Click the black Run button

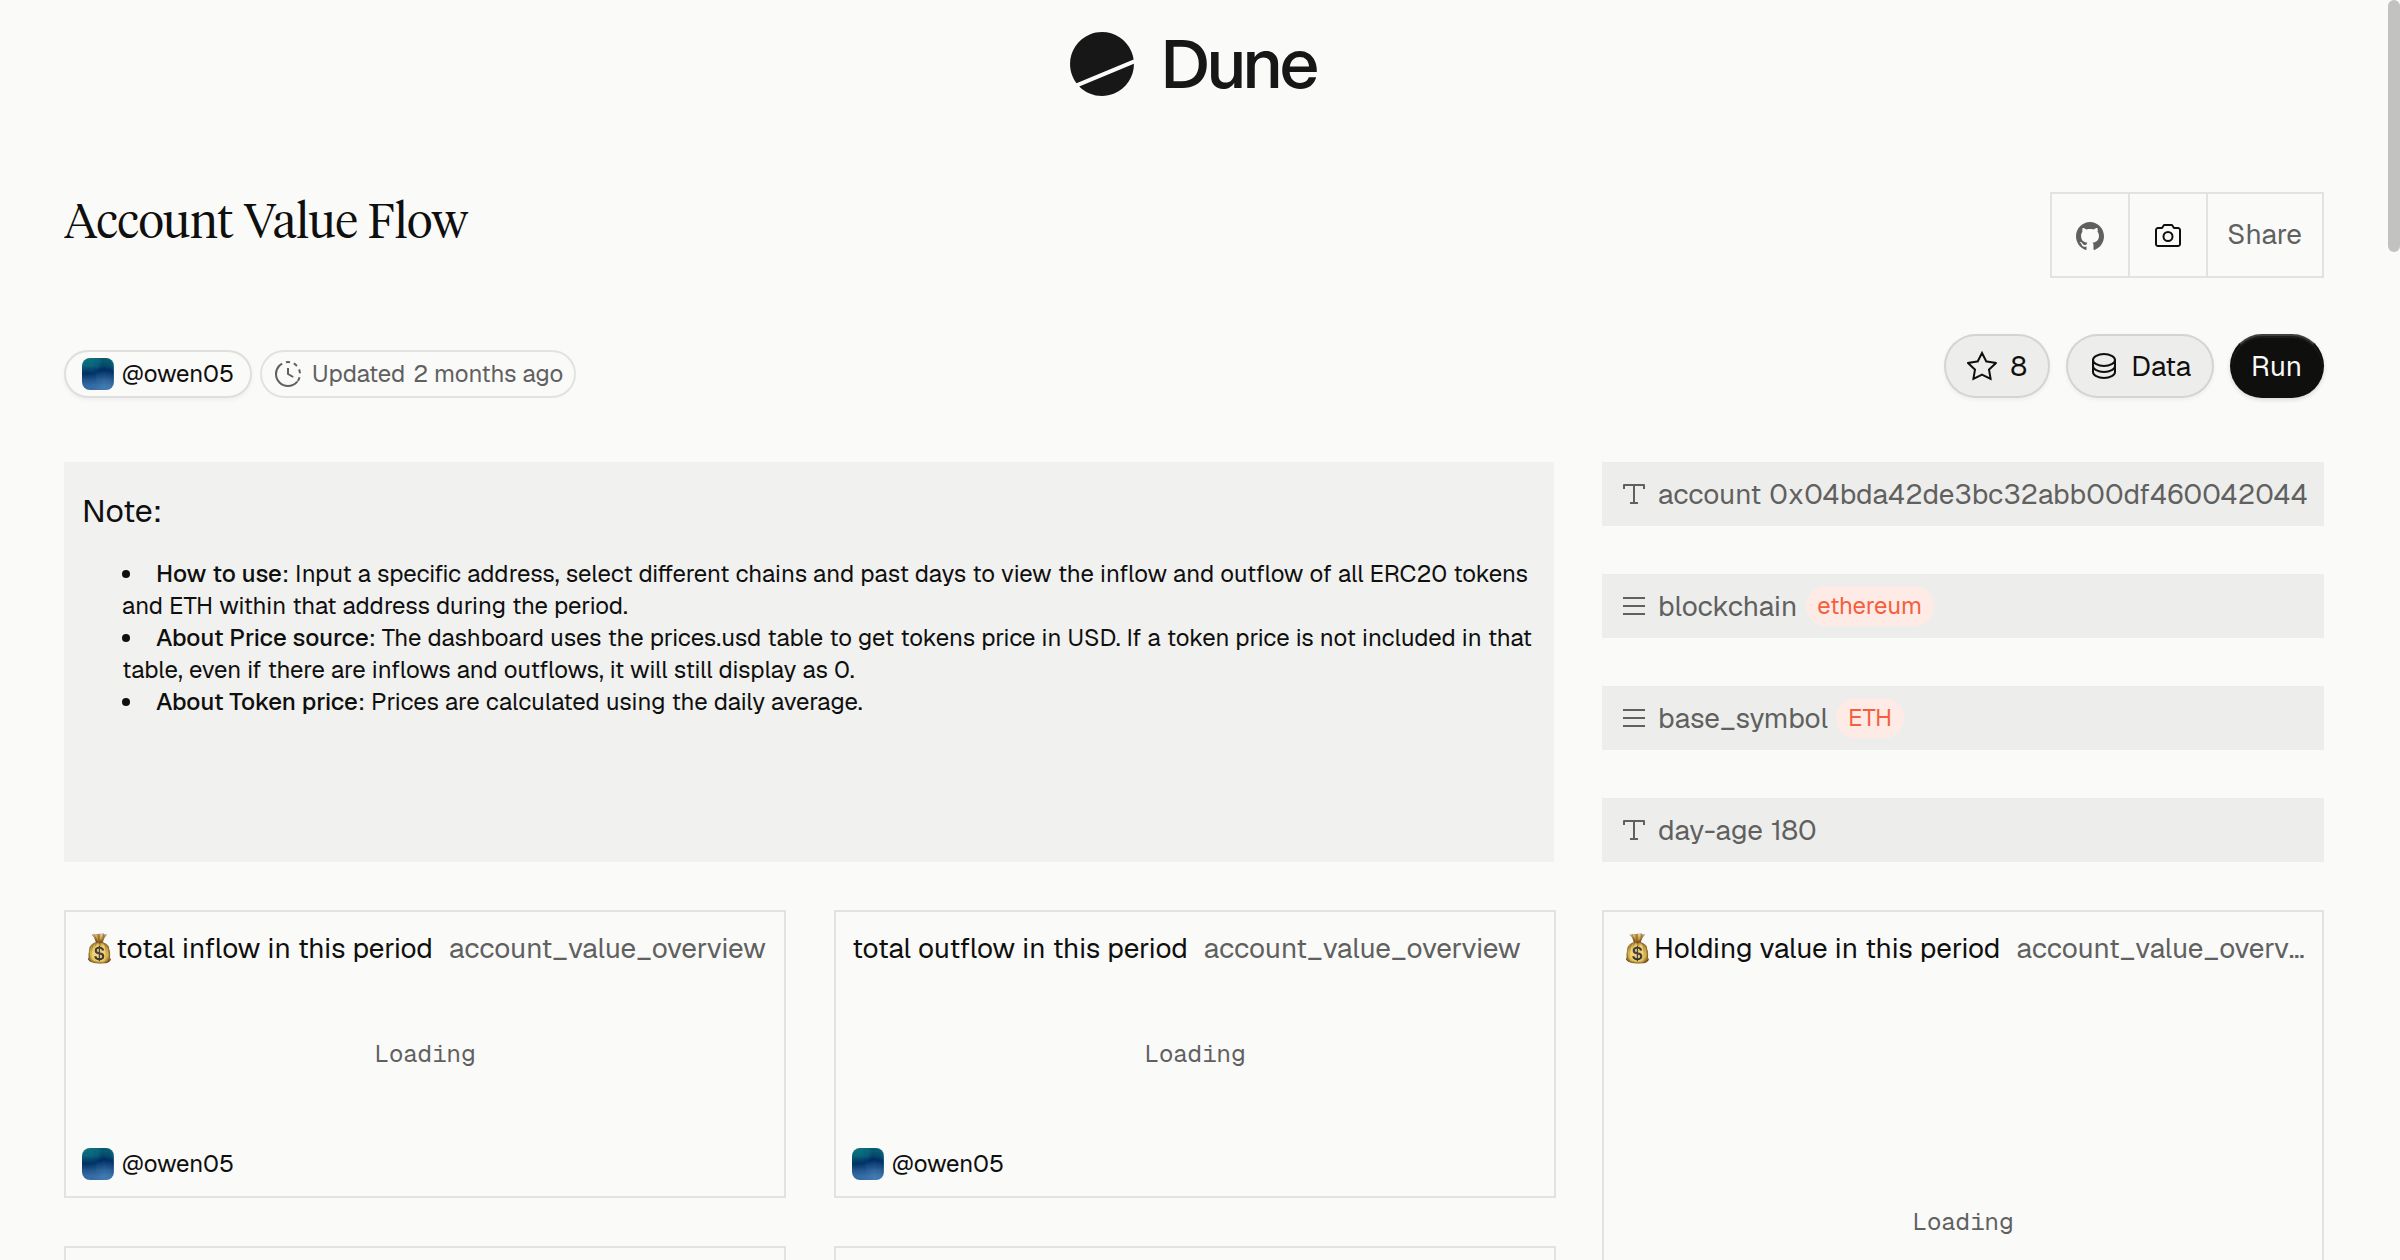click(x=2276, y=366)
